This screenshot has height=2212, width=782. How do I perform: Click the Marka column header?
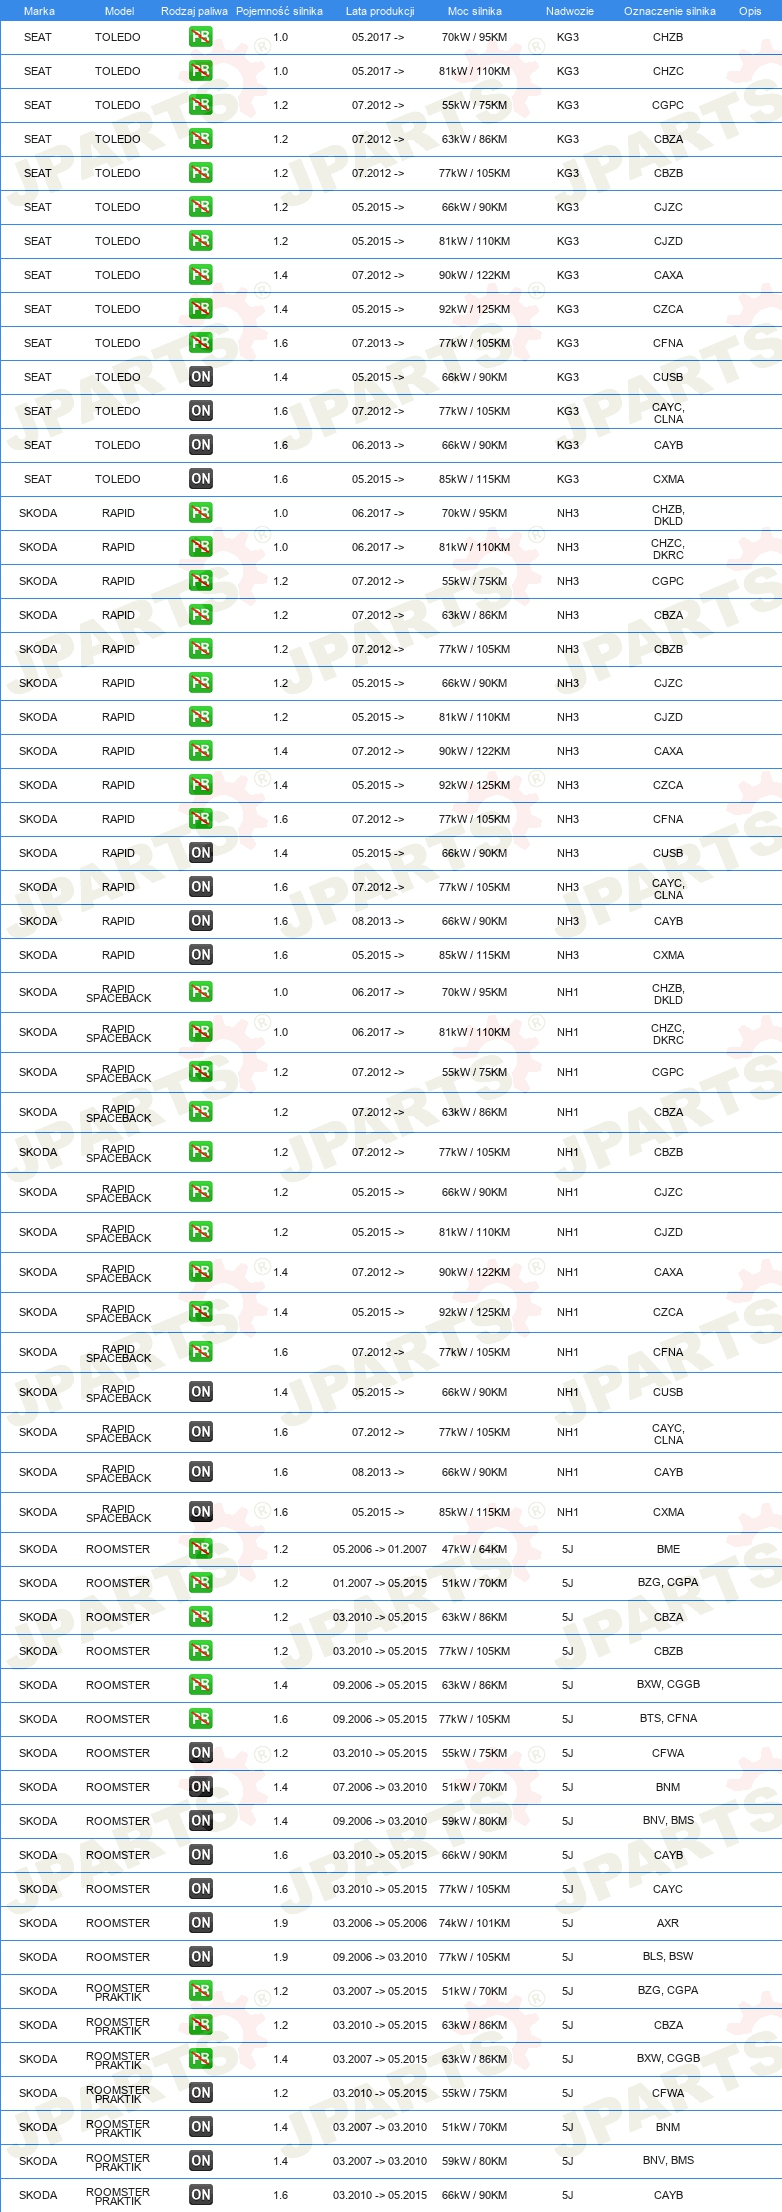(39, 11)
